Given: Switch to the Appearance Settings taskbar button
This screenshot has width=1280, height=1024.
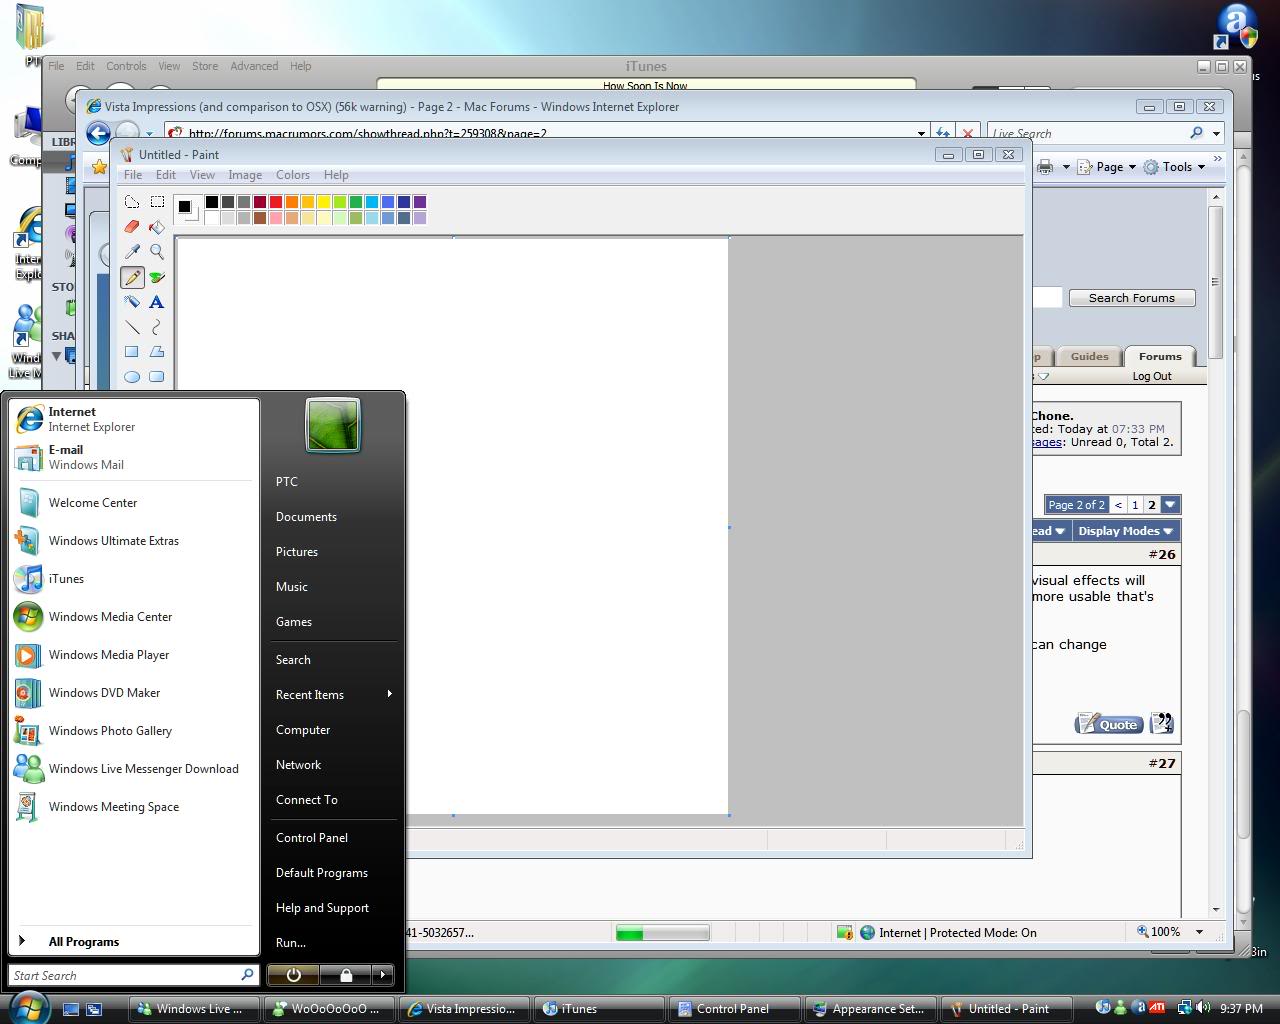Looking at the screenshot, I should (870, 1009).
